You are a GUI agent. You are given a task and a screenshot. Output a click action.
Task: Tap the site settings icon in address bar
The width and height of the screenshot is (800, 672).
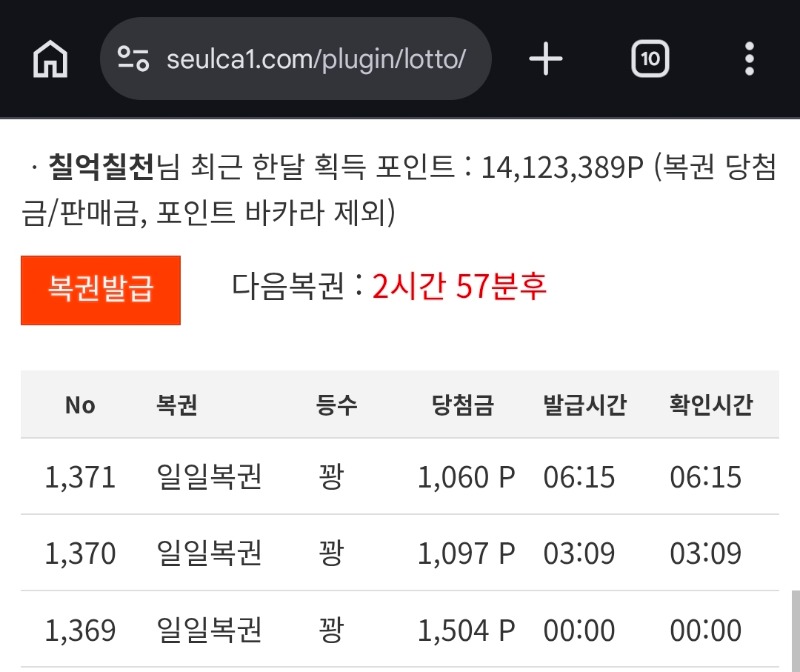[x=133, y=59]
